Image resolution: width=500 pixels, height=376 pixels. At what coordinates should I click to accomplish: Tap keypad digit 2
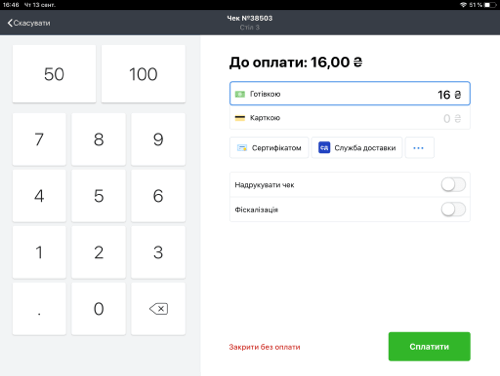[99, 252]
